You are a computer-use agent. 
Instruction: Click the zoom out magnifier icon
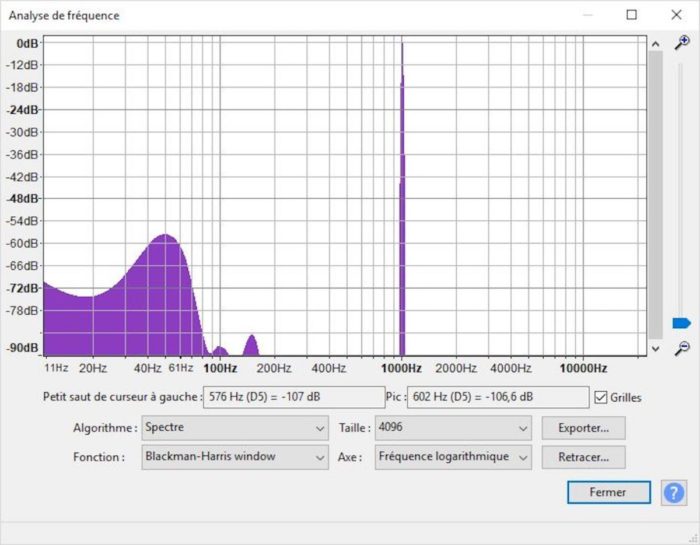[x=682, y=348]
